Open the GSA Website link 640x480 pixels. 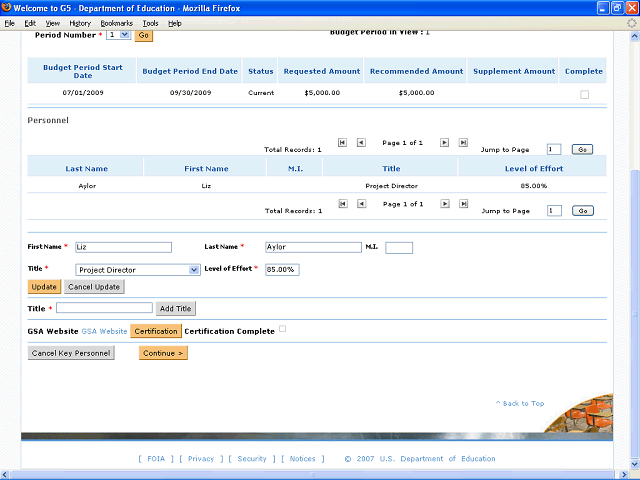coord(104,331)
